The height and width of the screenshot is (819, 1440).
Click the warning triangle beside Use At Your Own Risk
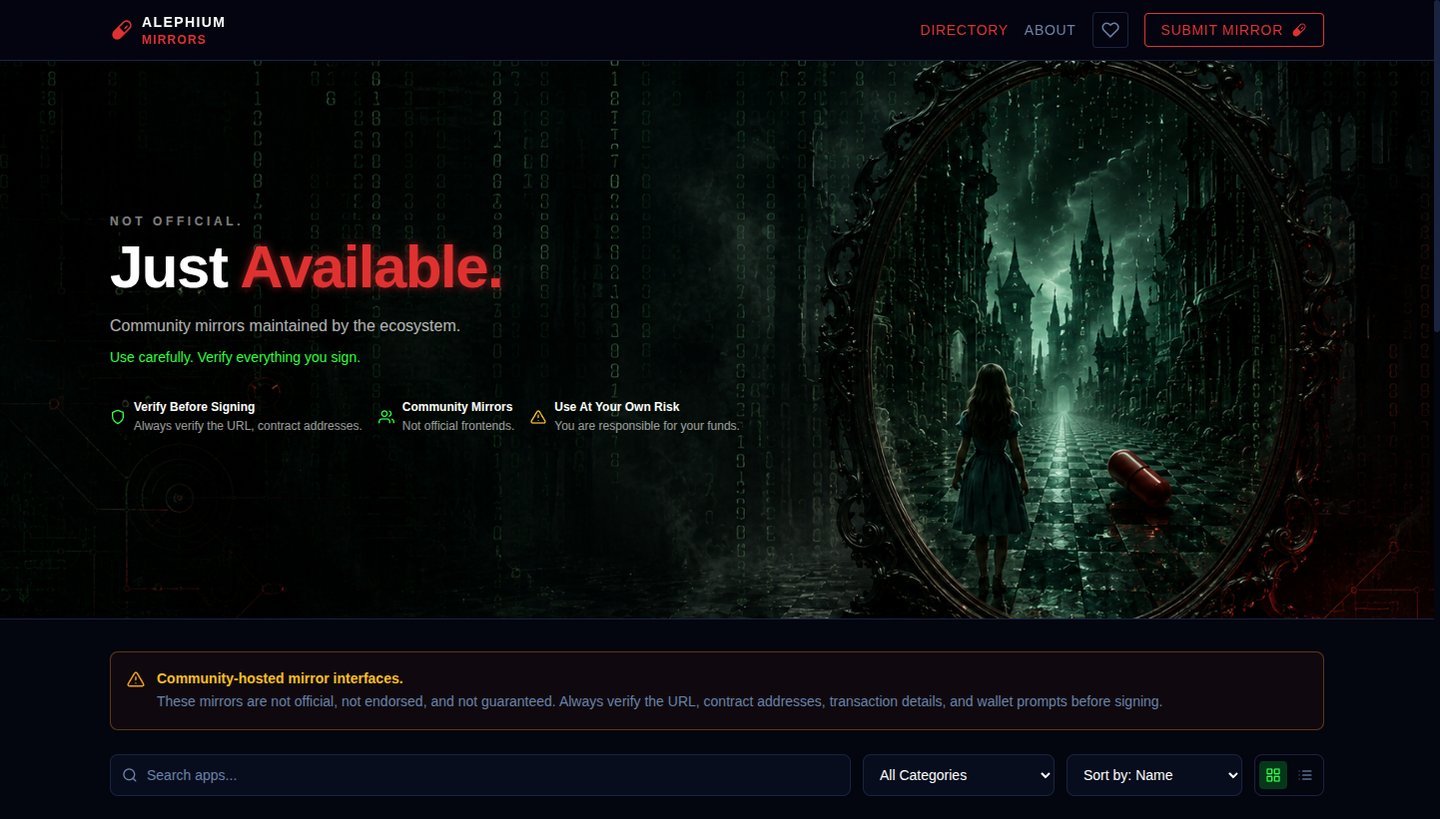tap(538, 416)
